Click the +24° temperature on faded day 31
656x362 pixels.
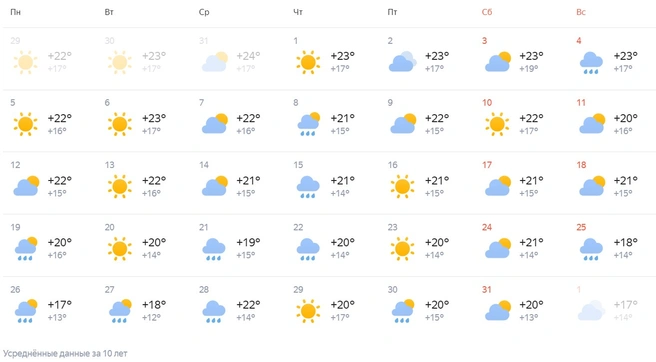pyautogui.click(x=248, y=56)
